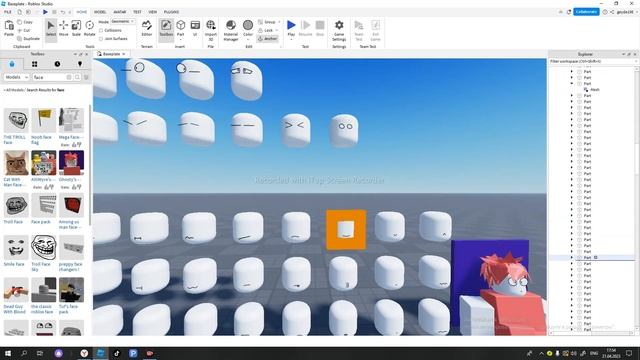Select the Select tool in ribbon
This screenshot has height=360, width=640.
tap(51, 29)
